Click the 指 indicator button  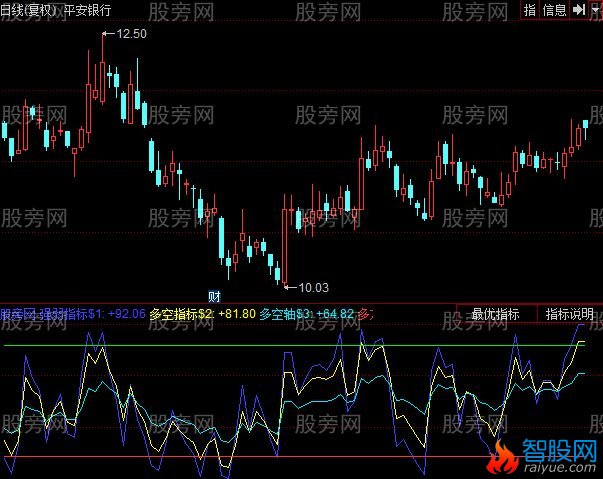click(530, 10)
